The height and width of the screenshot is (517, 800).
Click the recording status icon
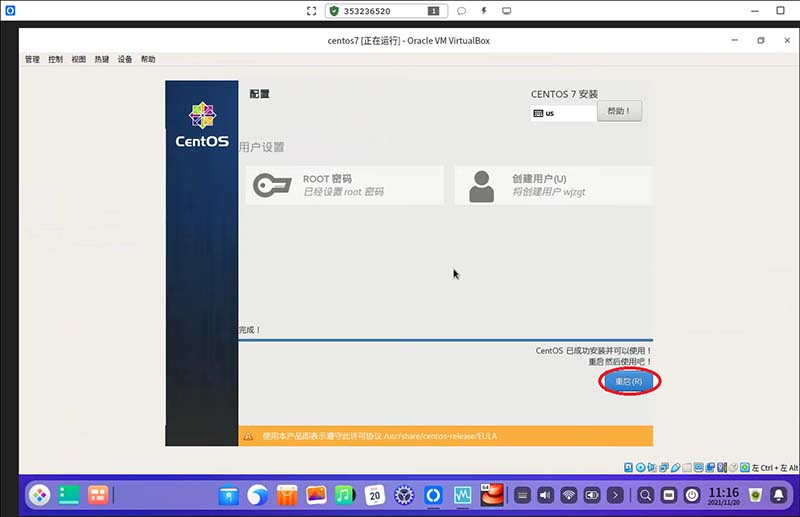point(710,467)
